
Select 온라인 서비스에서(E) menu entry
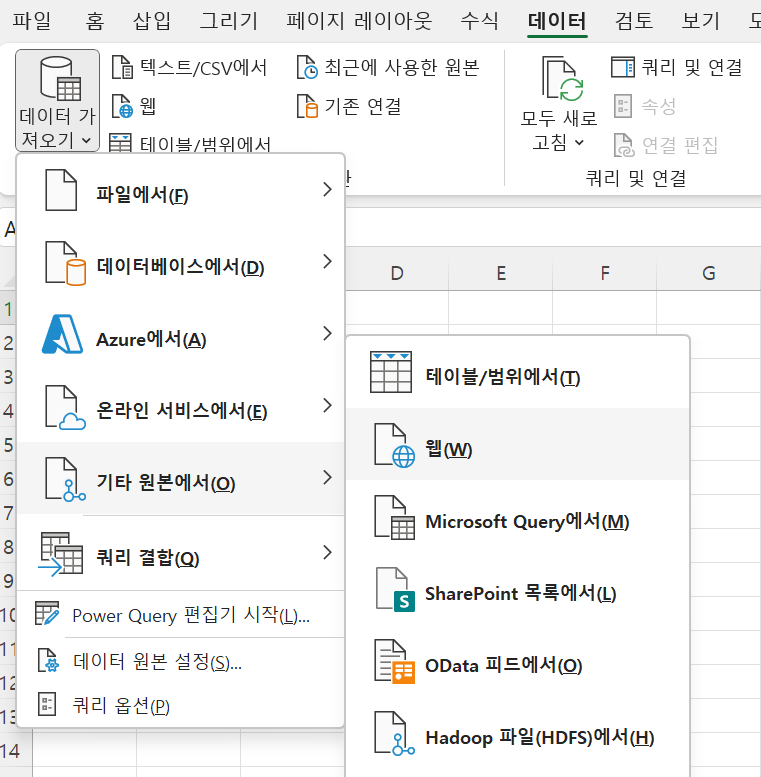[x=181, y=406]
